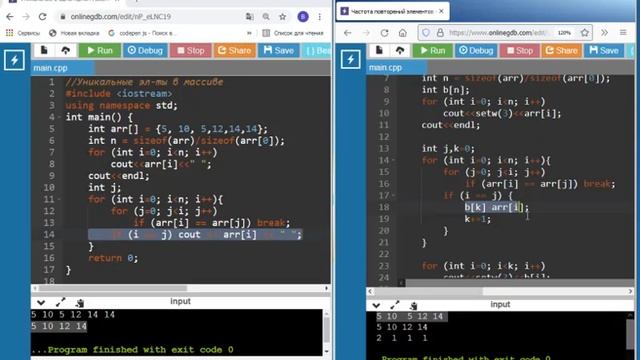
Task: Run the program in the left editor
Action: 99,51
